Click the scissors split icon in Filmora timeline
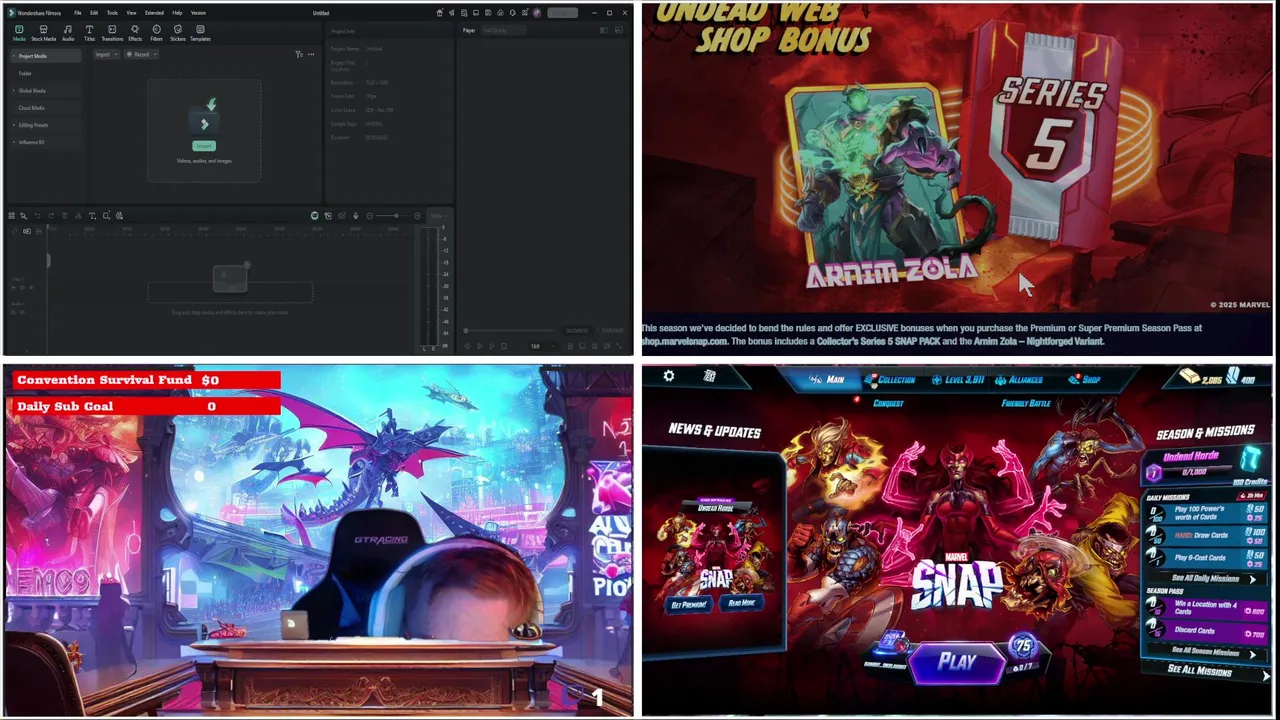The width and height of the screenshot is (1280, 720). pyautogui.click(x=78, y=215)
